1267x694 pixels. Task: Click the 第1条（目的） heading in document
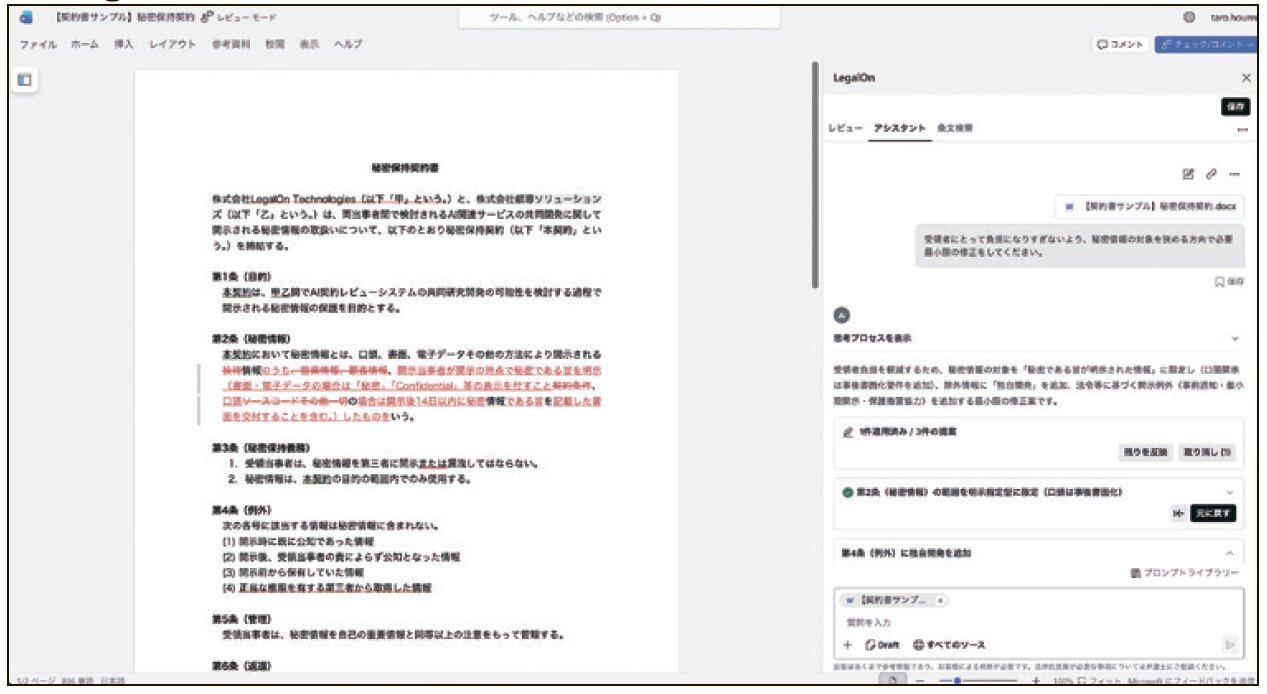241,276
